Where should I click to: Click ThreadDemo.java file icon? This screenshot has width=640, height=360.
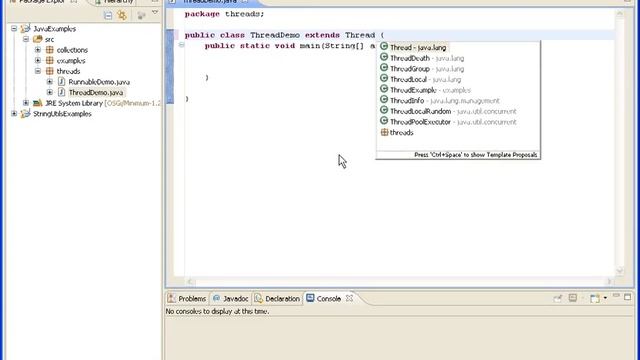pos(61,92)
